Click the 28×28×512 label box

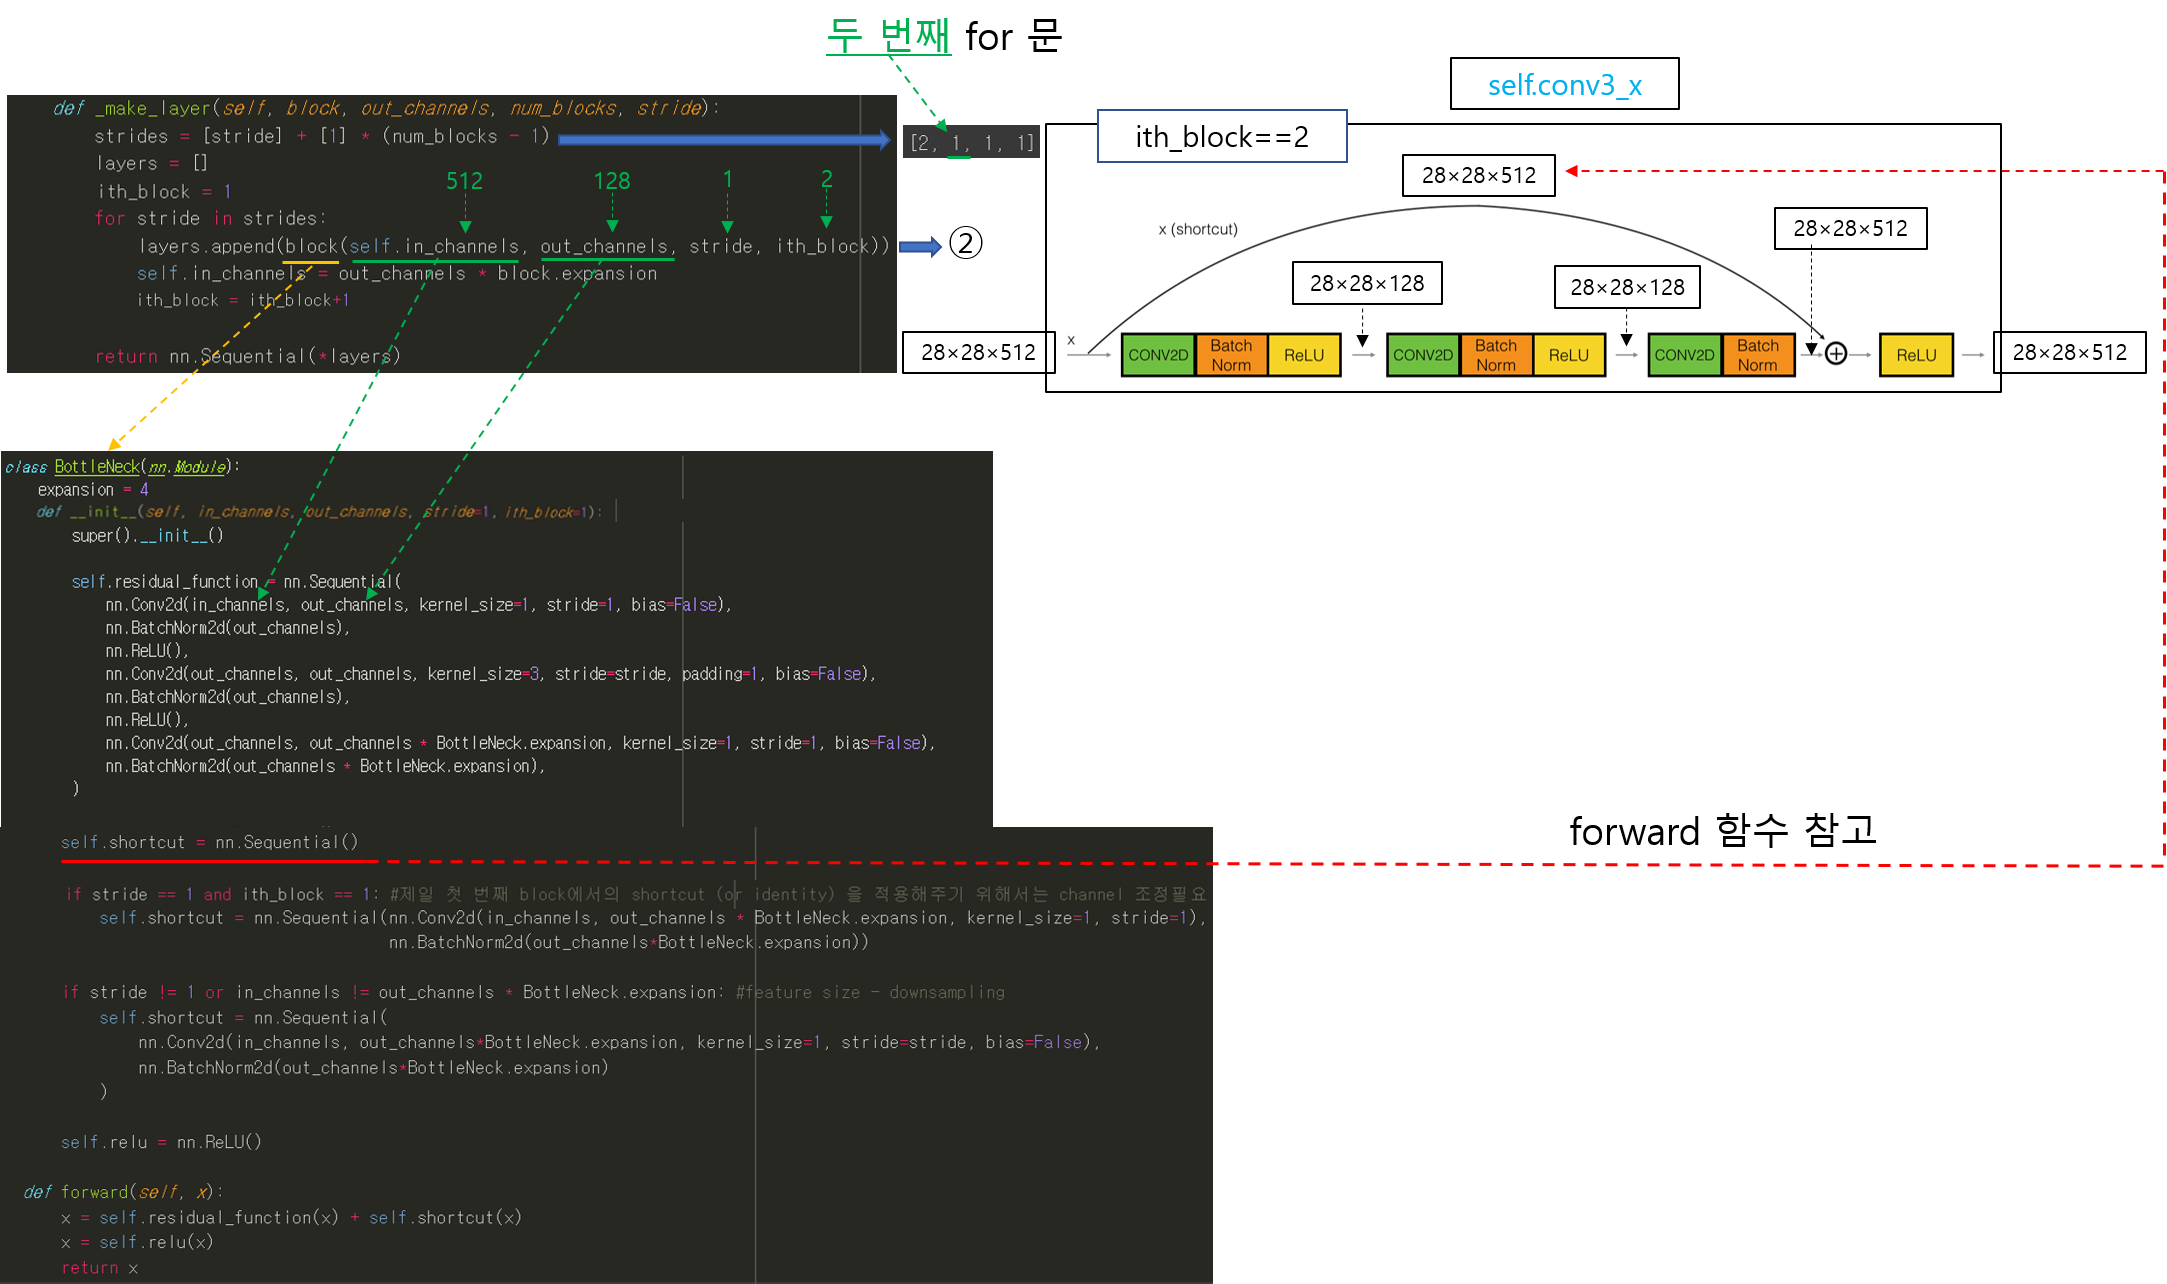pos(1850,228)
